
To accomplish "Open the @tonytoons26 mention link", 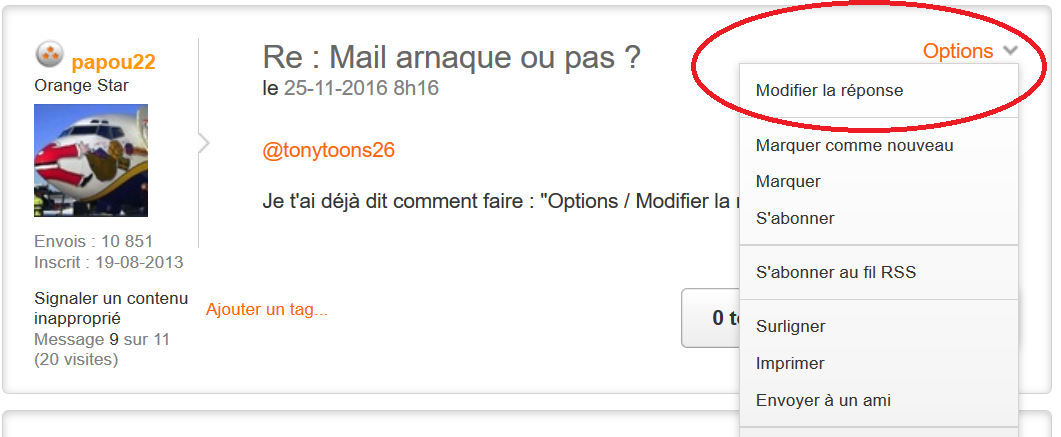I will point(328,150).
